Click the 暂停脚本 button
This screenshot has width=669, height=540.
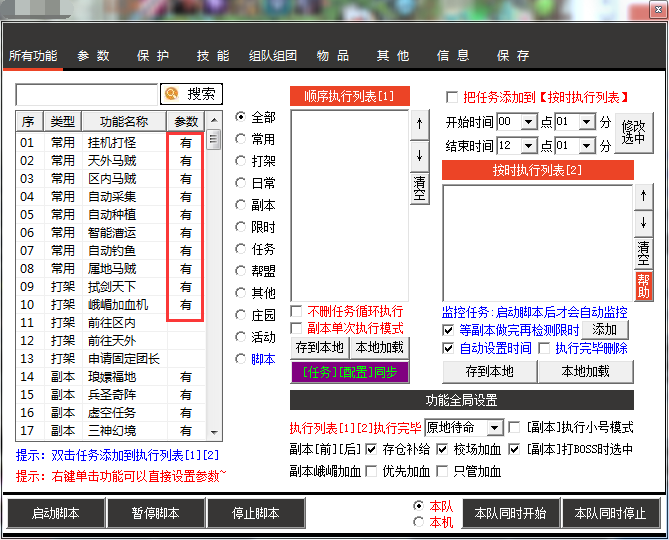tap(156, 513)
